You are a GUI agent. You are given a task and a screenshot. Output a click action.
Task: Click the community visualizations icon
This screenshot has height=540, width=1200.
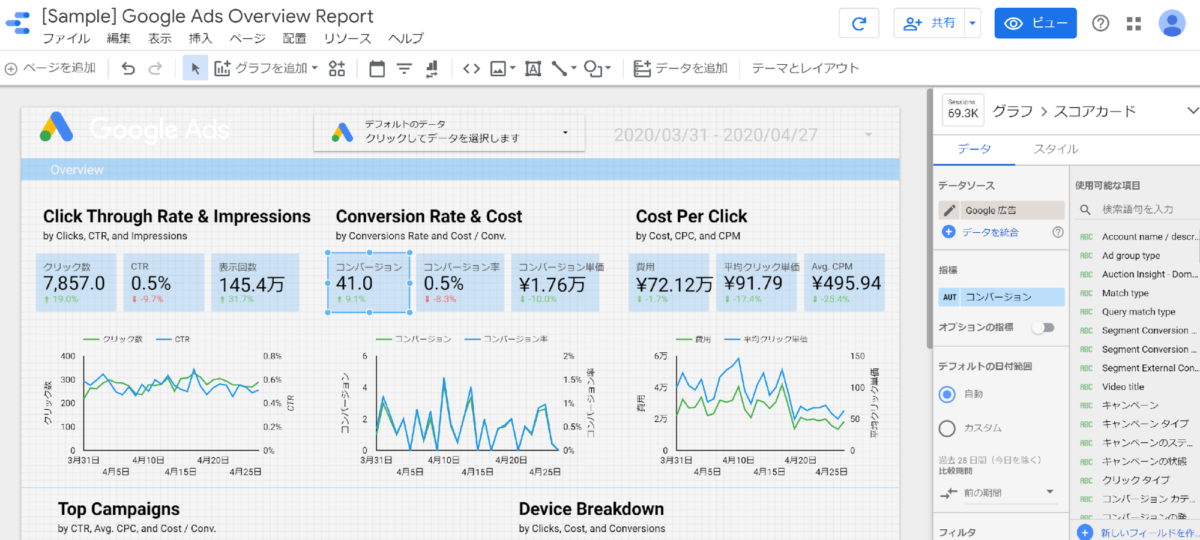pyautogui.click(x=337, y=68)
